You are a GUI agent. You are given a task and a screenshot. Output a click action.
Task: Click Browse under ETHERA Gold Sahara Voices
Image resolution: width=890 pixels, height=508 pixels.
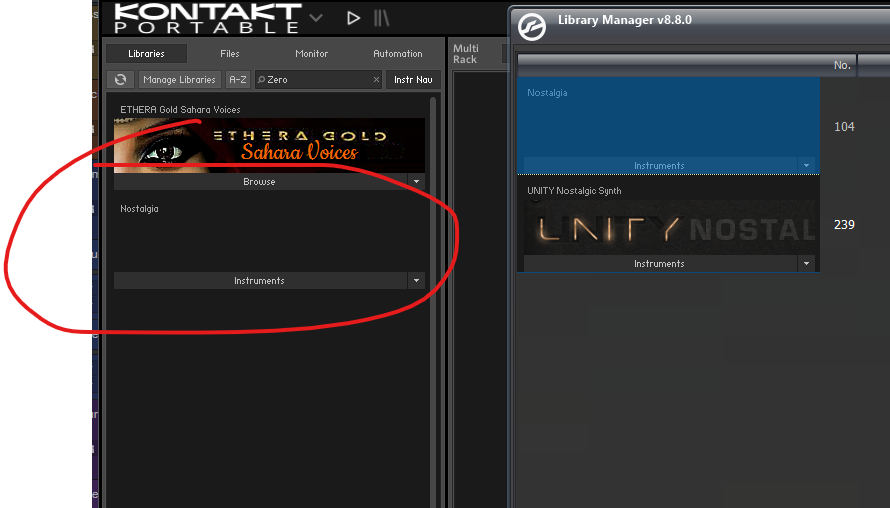(260, 182)
